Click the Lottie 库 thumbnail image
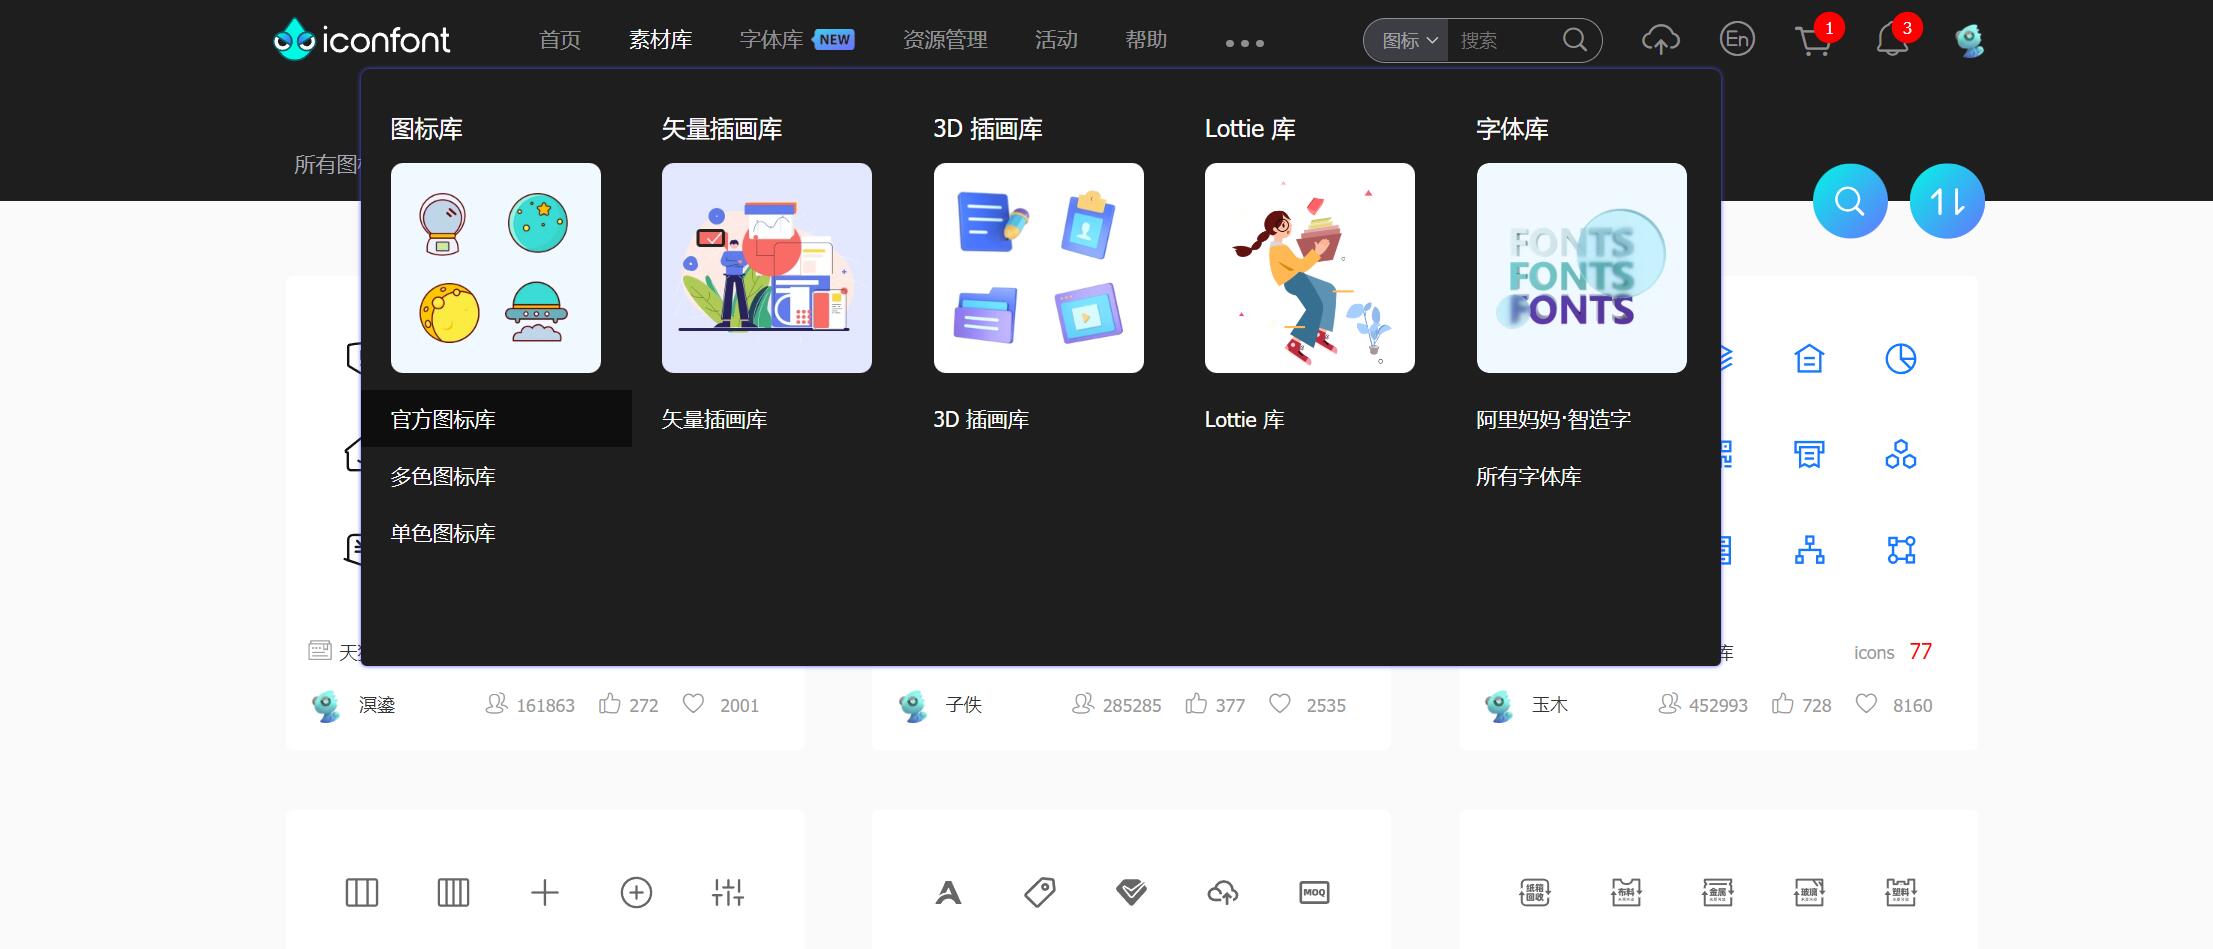Image resolution: width=2213 pixels, height=949 pixels. pyautogui.click(x=1309, y=268)
